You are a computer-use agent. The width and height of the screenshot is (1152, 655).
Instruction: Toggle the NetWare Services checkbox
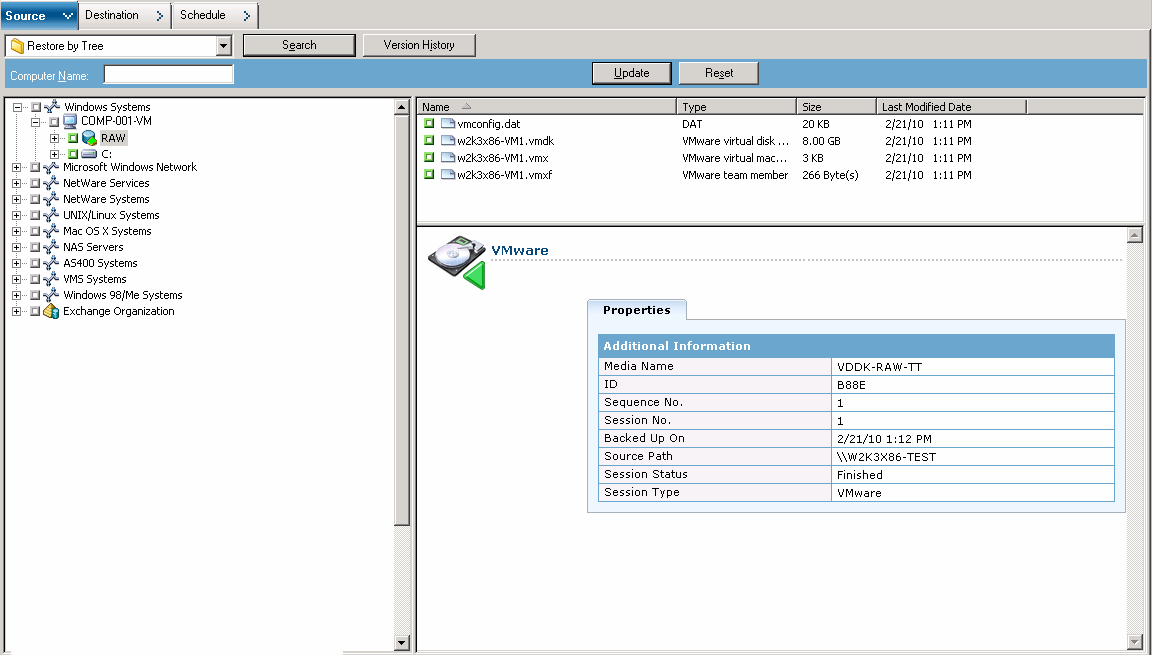(x=33, y=182)
